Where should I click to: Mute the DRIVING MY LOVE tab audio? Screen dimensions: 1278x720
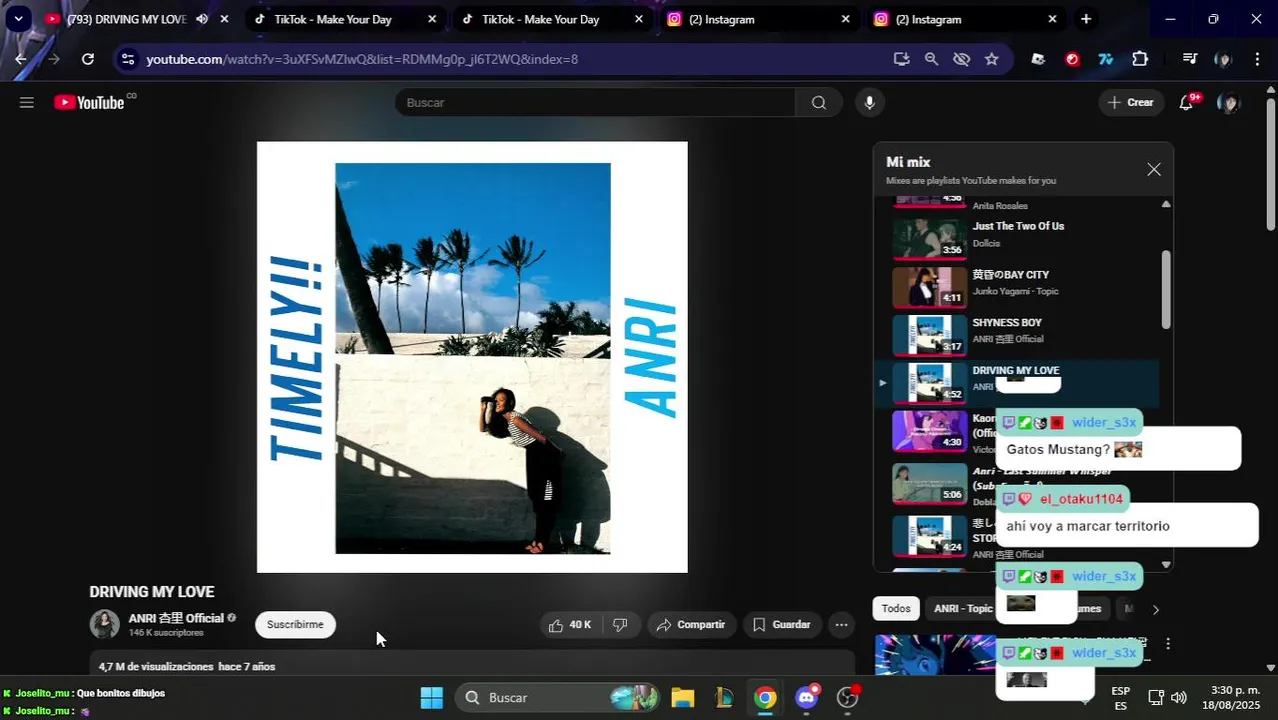[x=202, y=19]
